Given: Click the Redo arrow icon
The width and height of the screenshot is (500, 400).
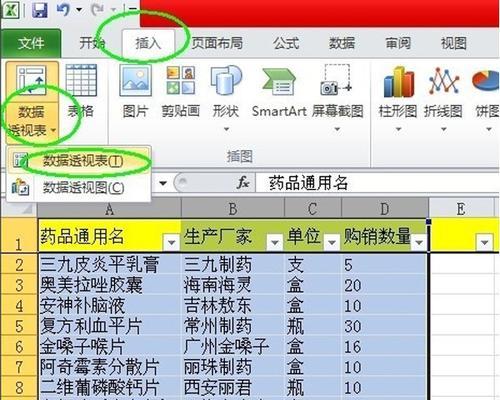Looking at the screenshot, I should tap(98, 9).
